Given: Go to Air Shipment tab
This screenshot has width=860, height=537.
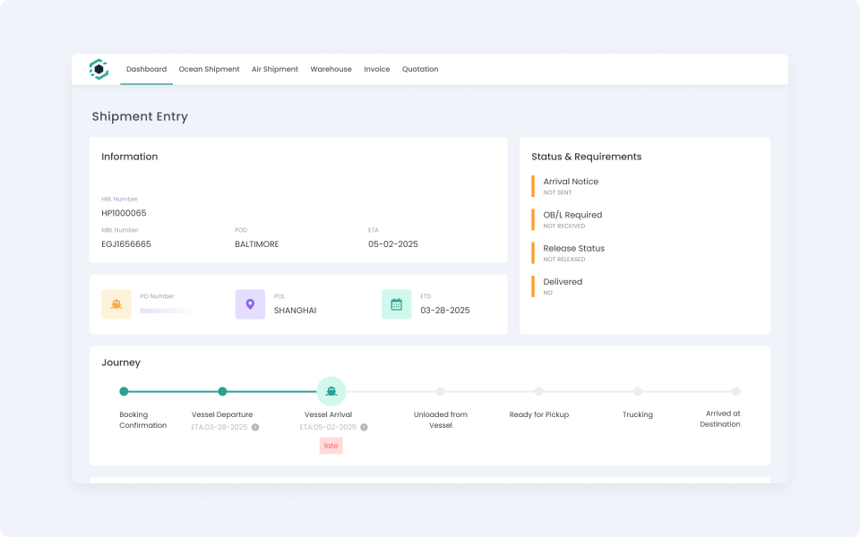Looking at the screenshot, I should point(275,69).
